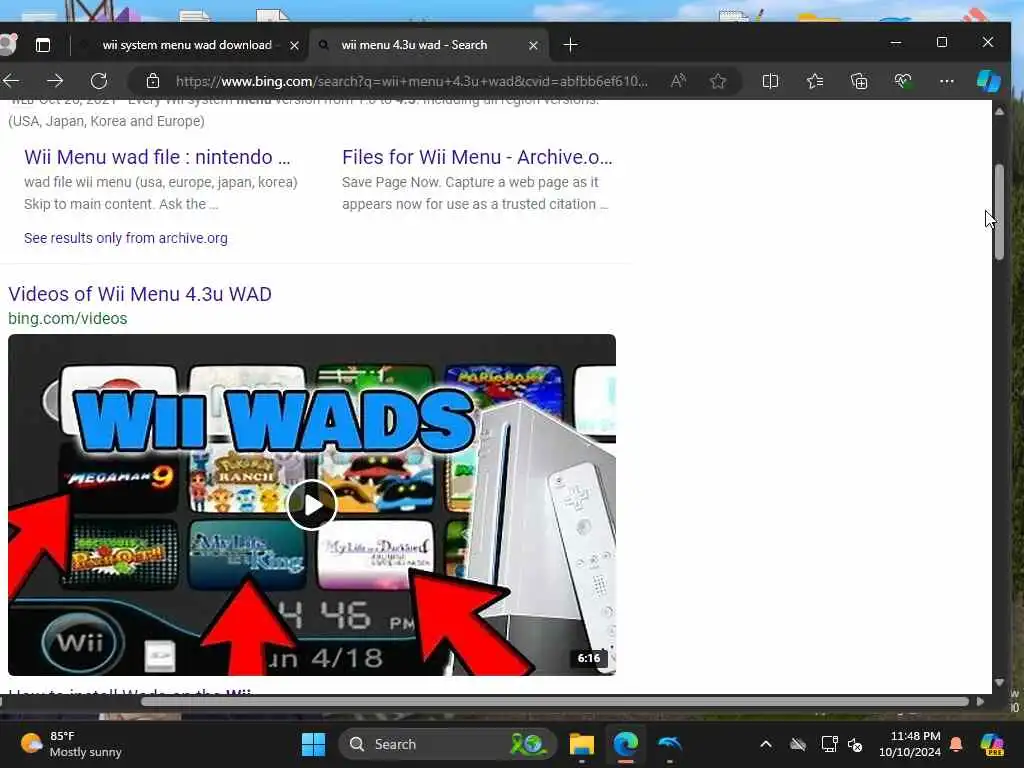Screen dimensions: 1024x768
Task: Open a new browser tab
Action: 570,45
